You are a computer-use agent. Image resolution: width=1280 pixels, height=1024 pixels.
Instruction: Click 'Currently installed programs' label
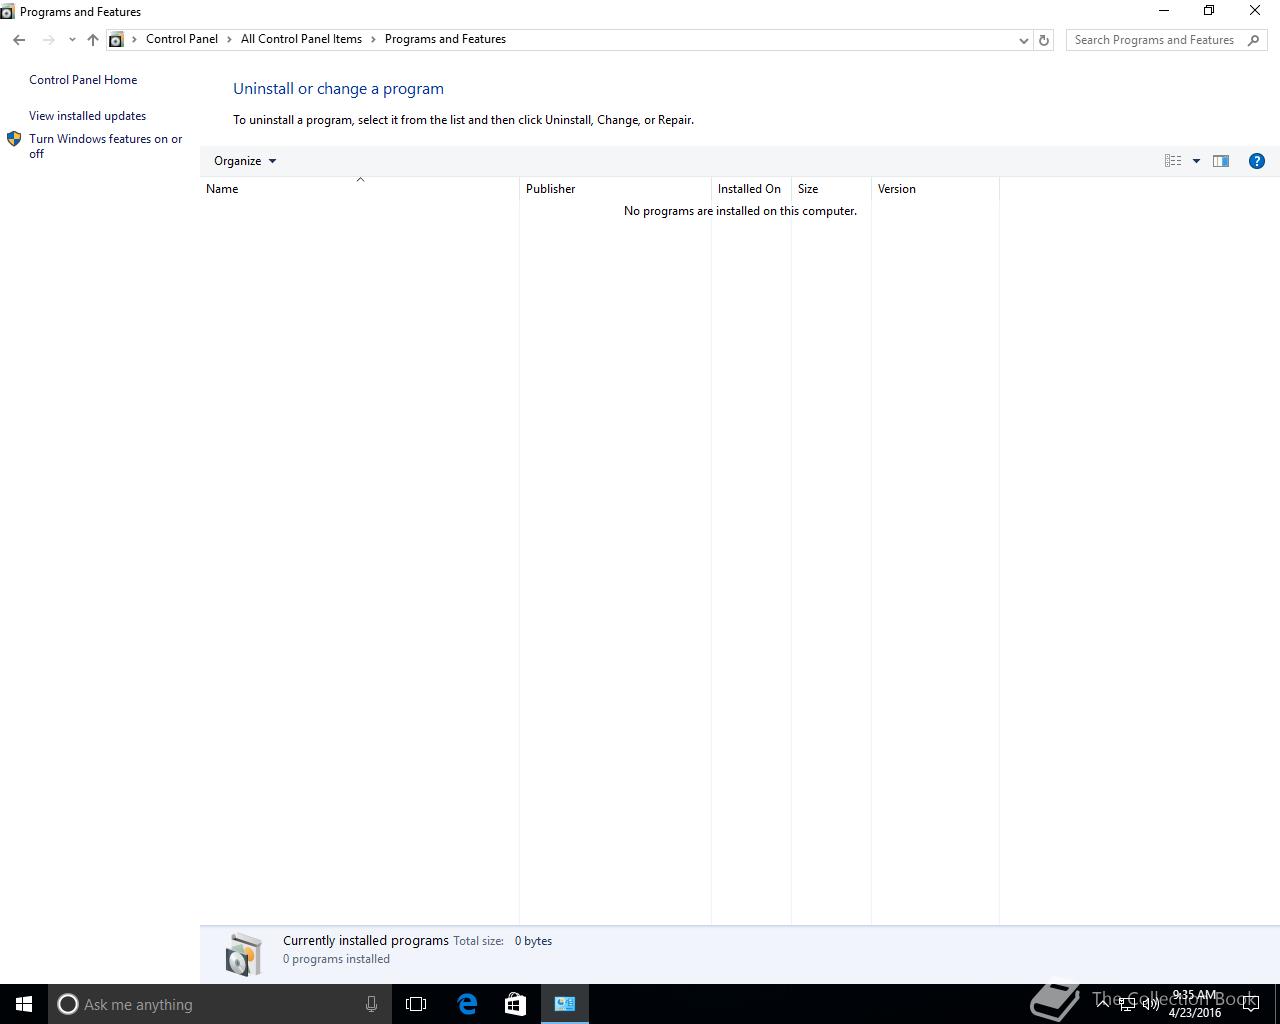tap(366, 940)
